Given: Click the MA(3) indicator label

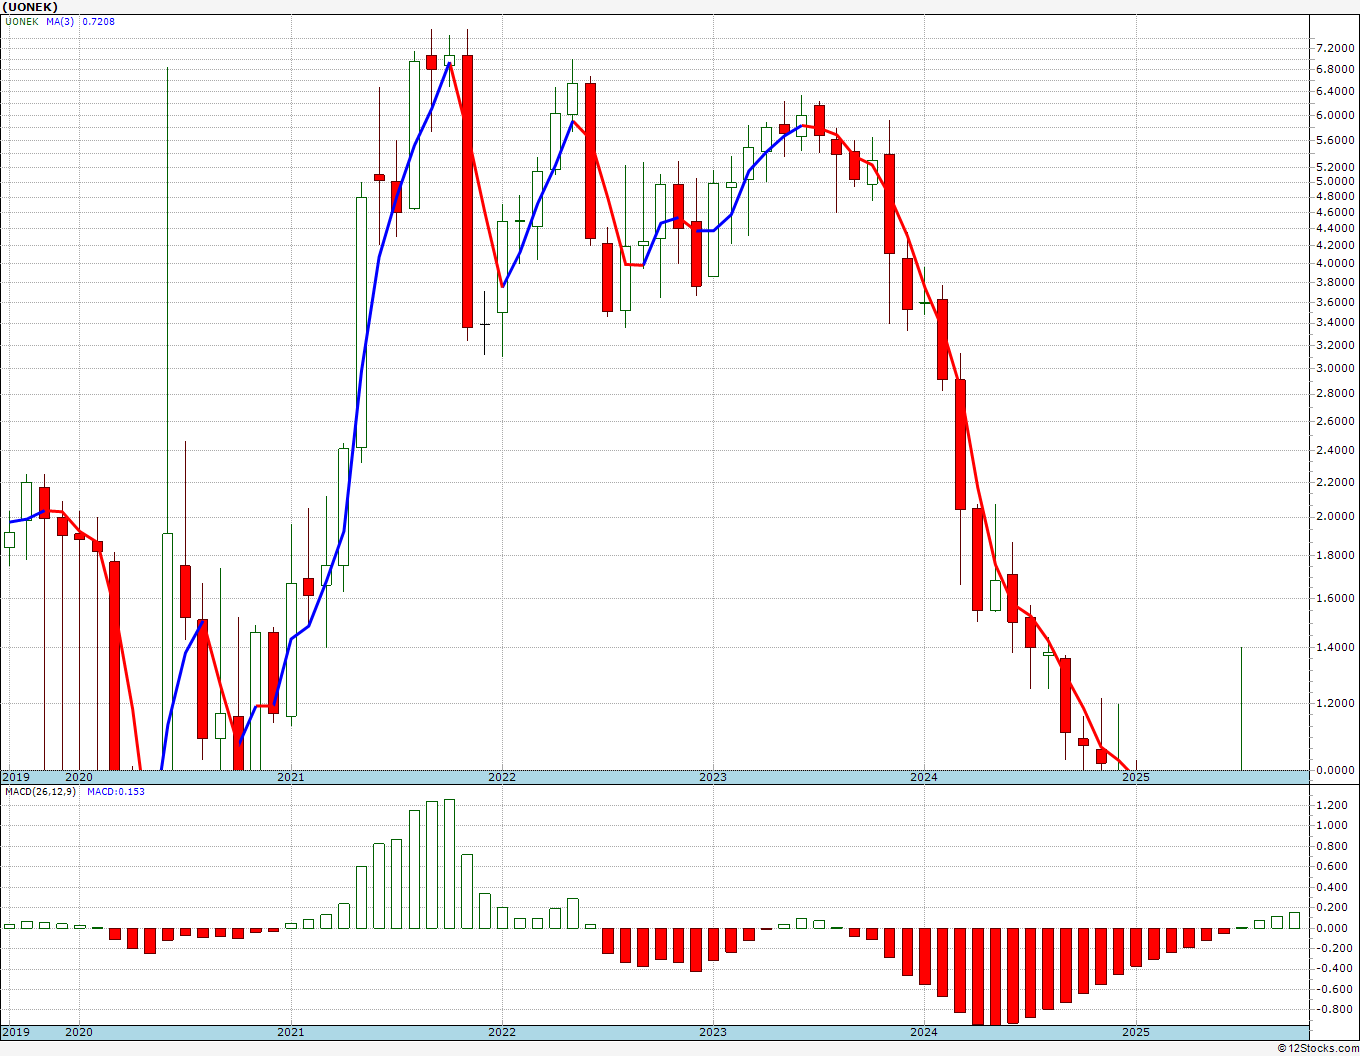Looking at the screenshot, I should 60,21.
